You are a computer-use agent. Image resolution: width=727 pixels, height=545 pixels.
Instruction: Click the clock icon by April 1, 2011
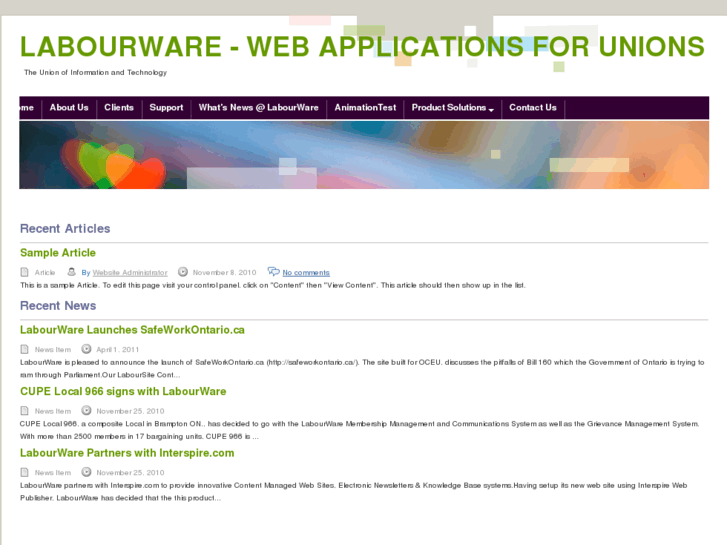[86, 349]
